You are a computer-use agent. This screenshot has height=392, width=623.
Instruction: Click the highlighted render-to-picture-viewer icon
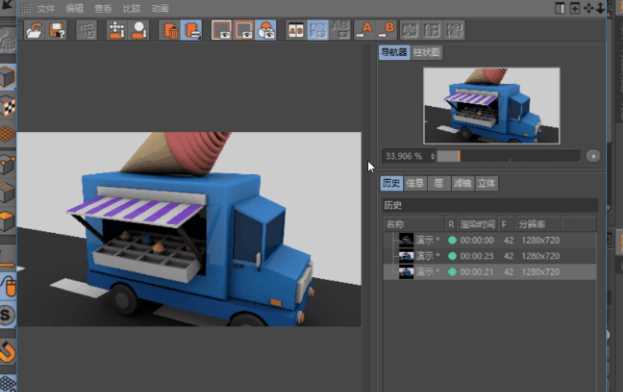pyautogui.click(x=191, y=30)
